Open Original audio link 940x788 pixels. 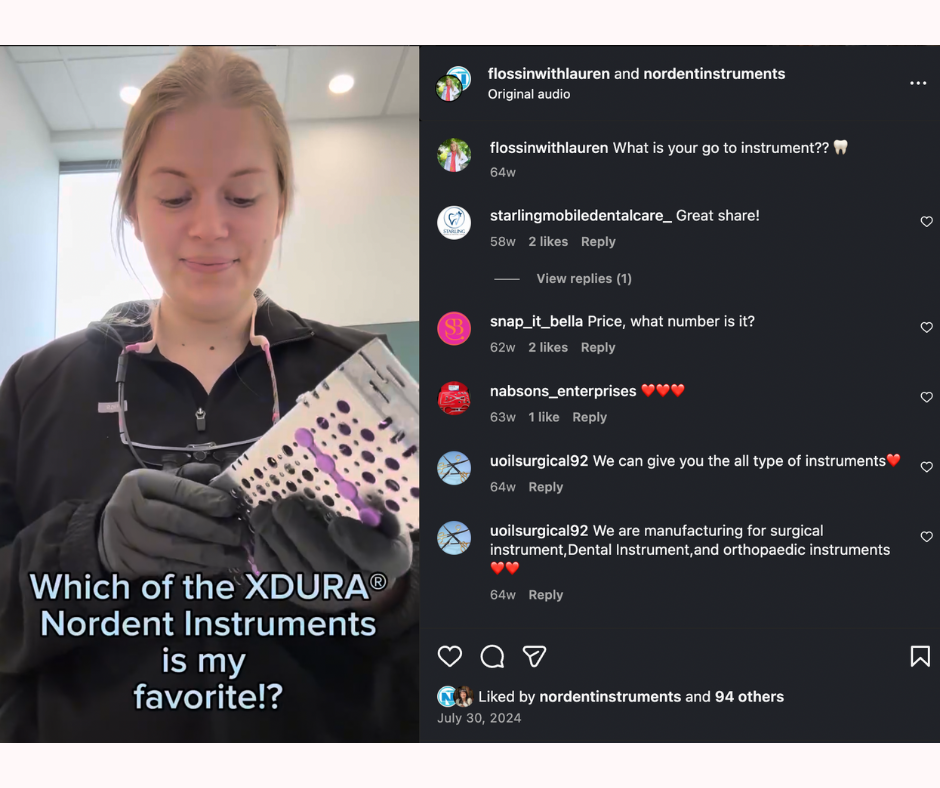pyautogui.click(x=529, y=94)
